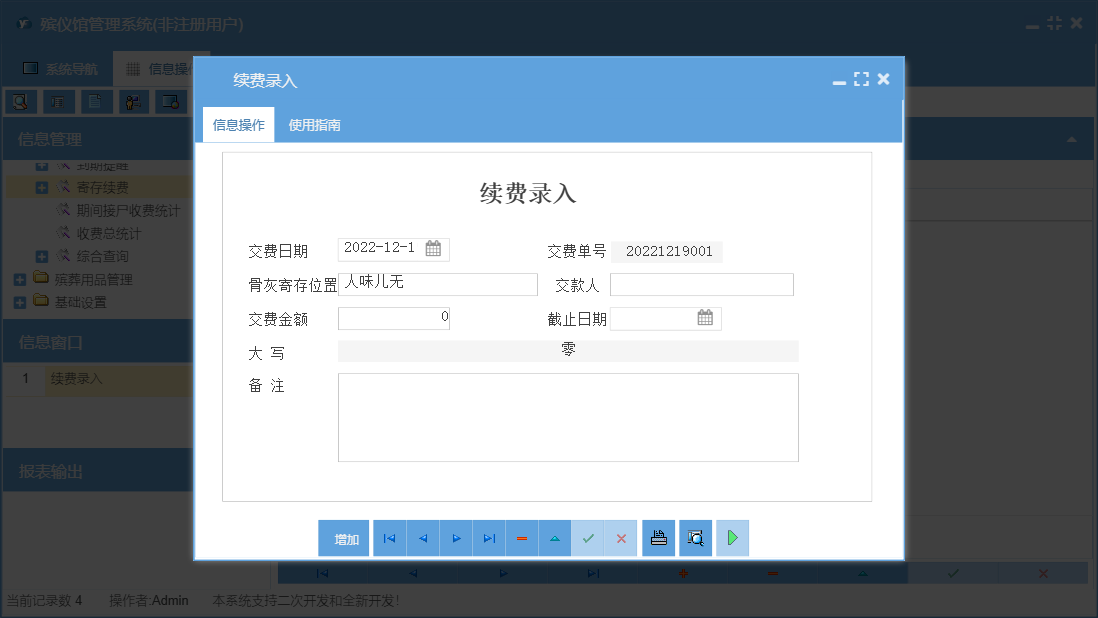This screenshot has height=618, width=1098.
Task: Jump to last record with navigation icon
Action: point(489,538)
